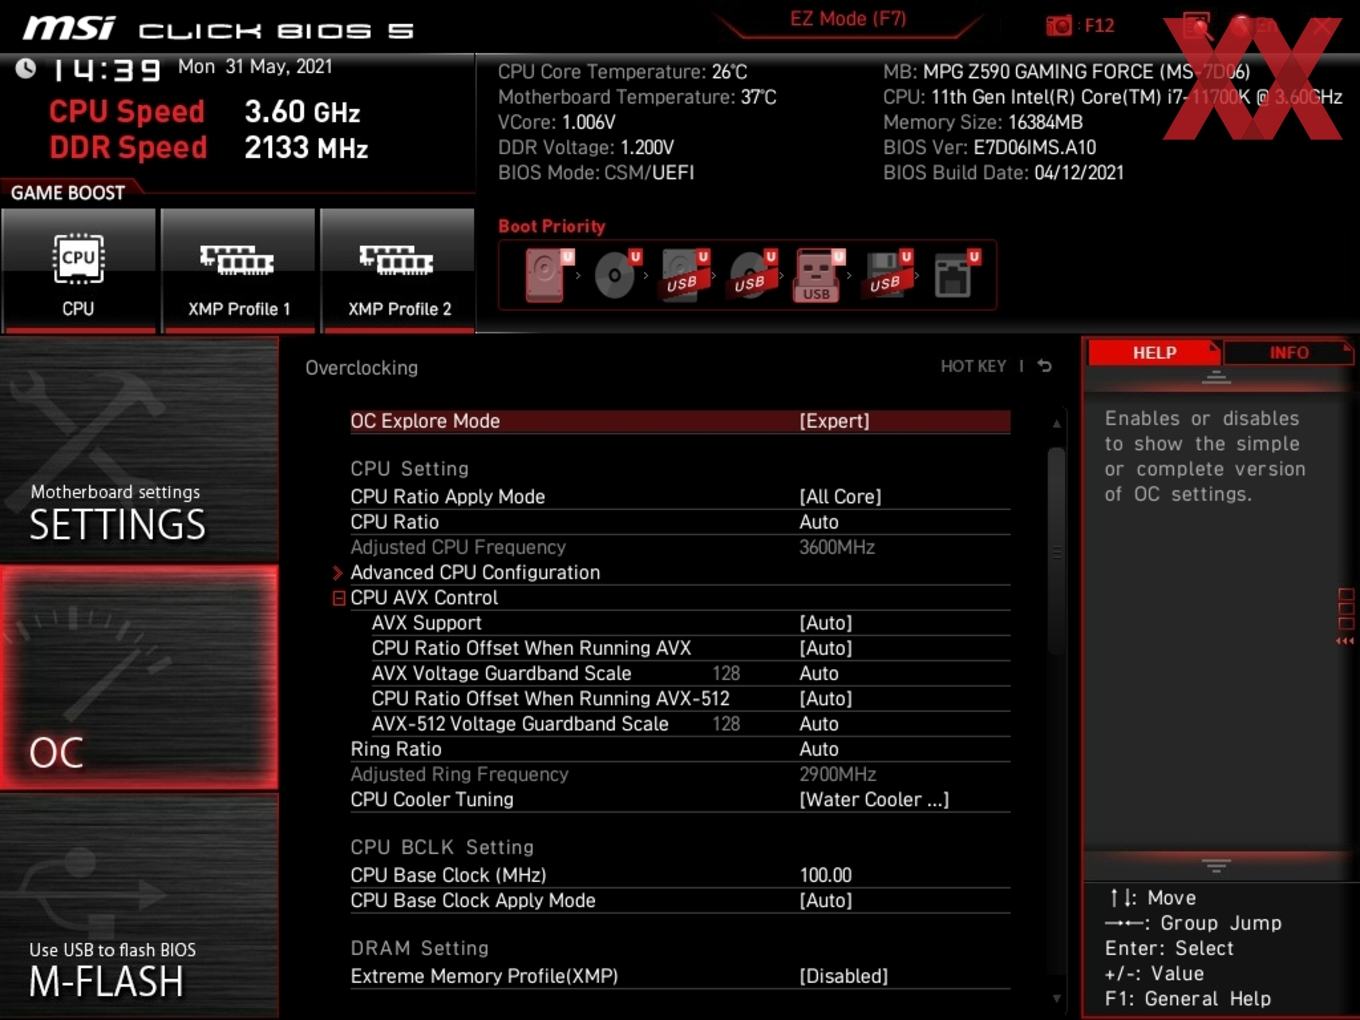Select the USB key boot device icon

pos(819,274)
